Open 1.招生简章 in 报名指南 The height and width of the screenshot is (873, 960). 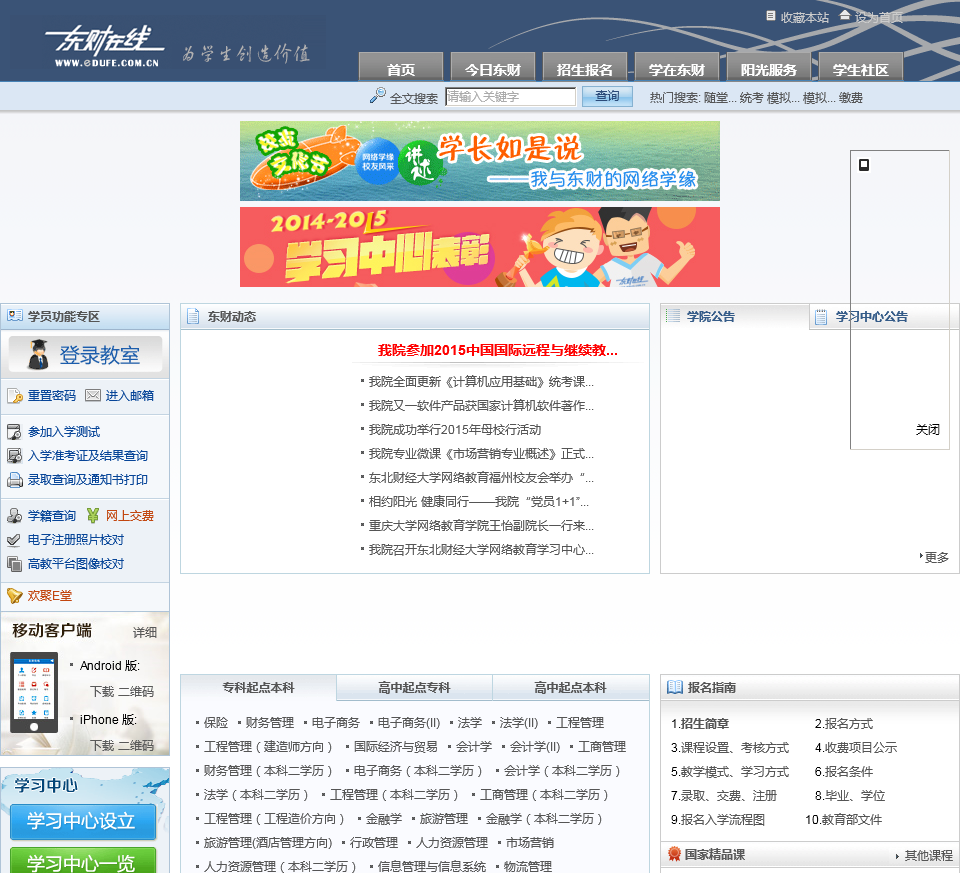coord(700,724)
